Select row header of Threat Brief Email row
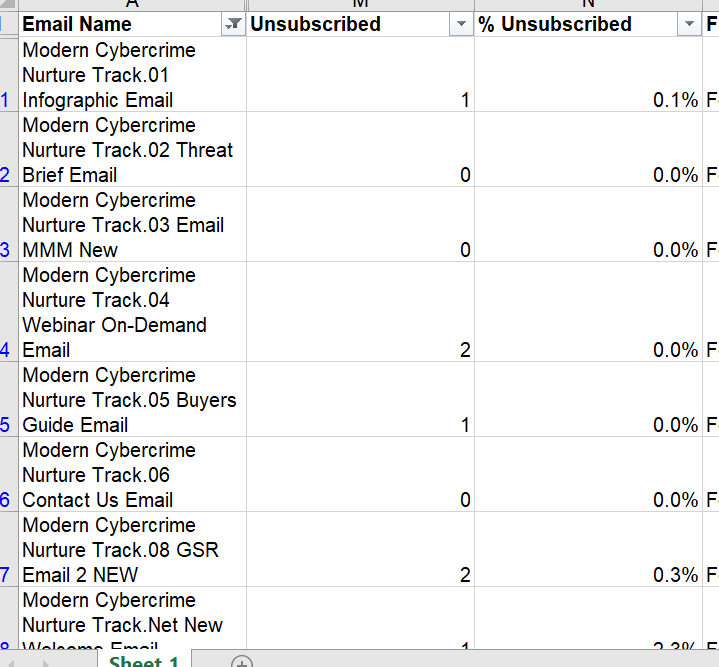This screenshot has height=667, width=719. tap(9, 149)
